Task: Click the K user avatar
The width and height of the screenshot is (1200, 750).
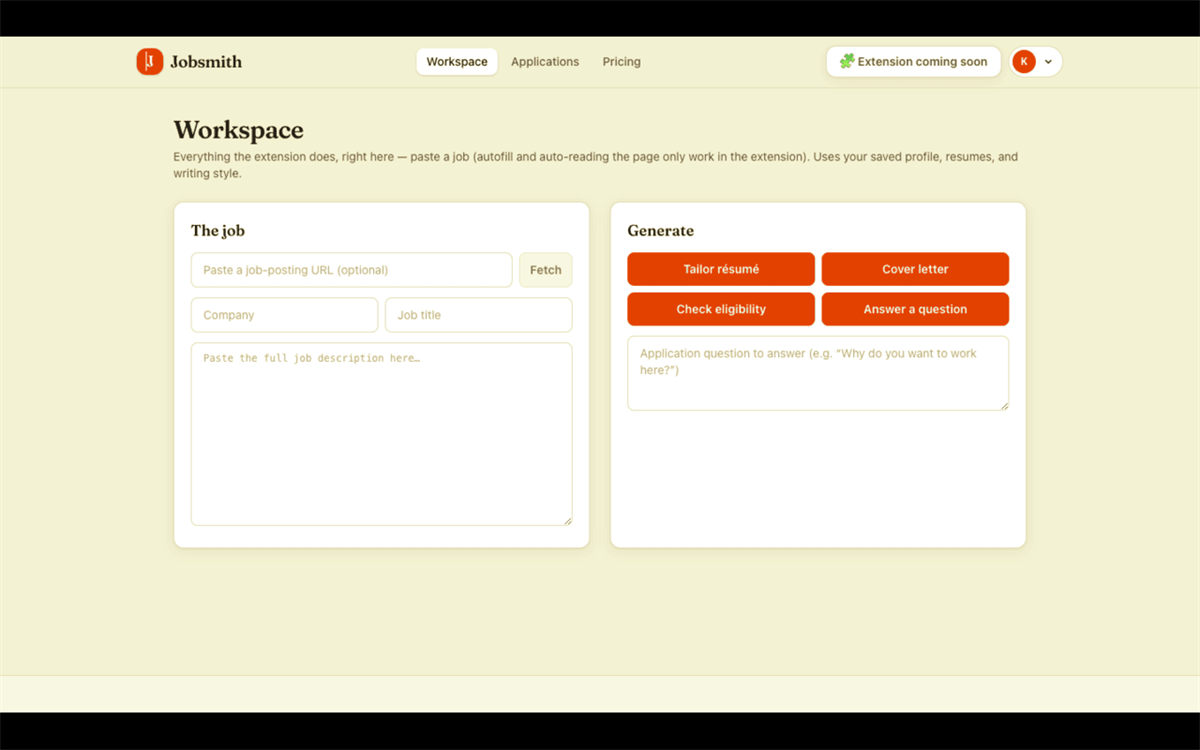Action: point(1024,62)
